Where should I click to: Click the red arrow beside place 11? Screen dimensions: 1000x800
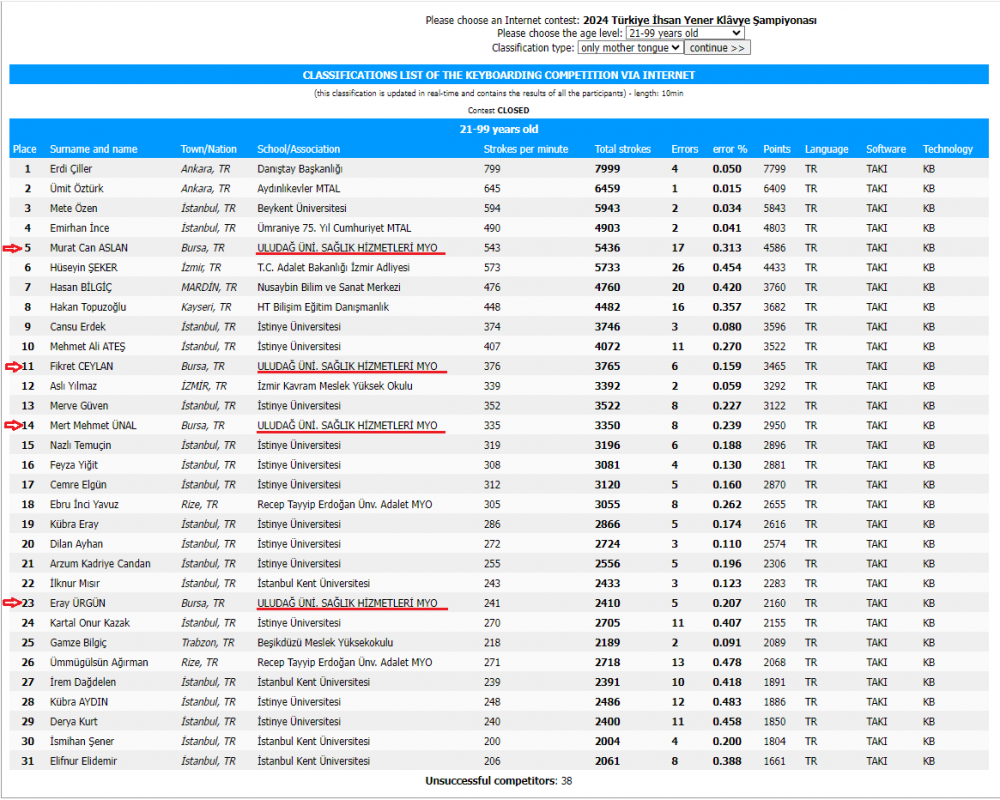point(11,366)
